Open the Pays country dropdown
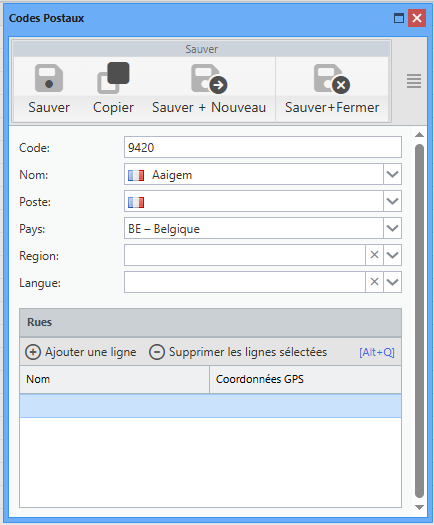 [x=392, y=228]
